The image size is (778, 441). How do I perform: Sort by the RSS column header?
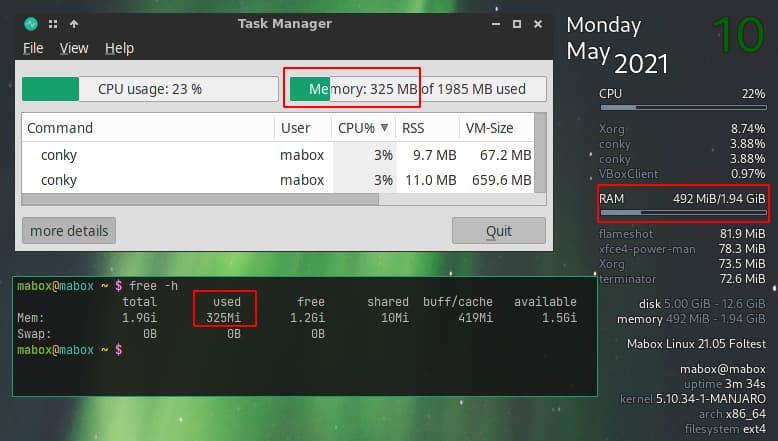413,128
